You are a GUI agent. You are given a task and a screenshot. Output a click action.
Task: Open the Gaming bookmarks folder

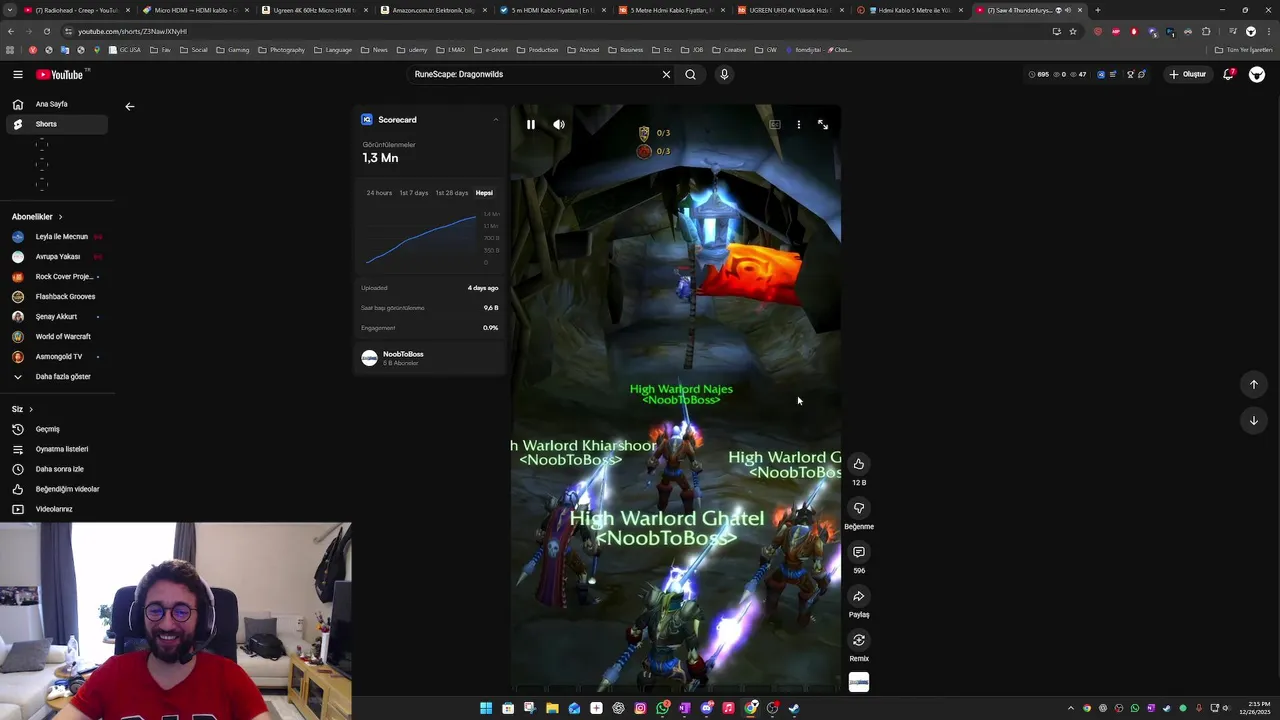coord(232,49)
